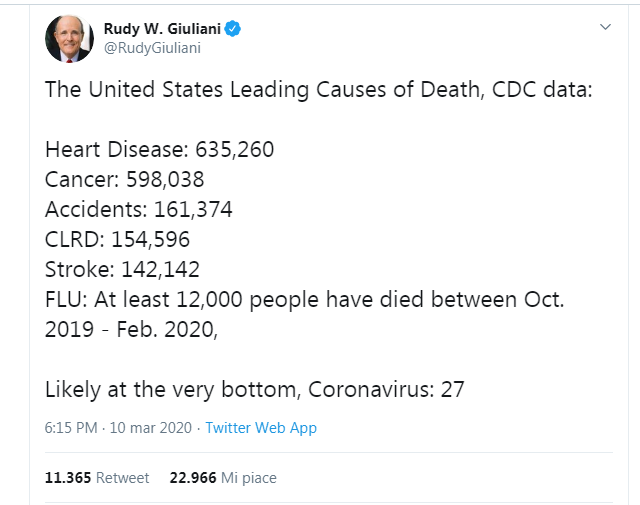The width and height of the screenshot is (640, 505).
Task: Open the Twitter Web App source link
Action: 261,428
